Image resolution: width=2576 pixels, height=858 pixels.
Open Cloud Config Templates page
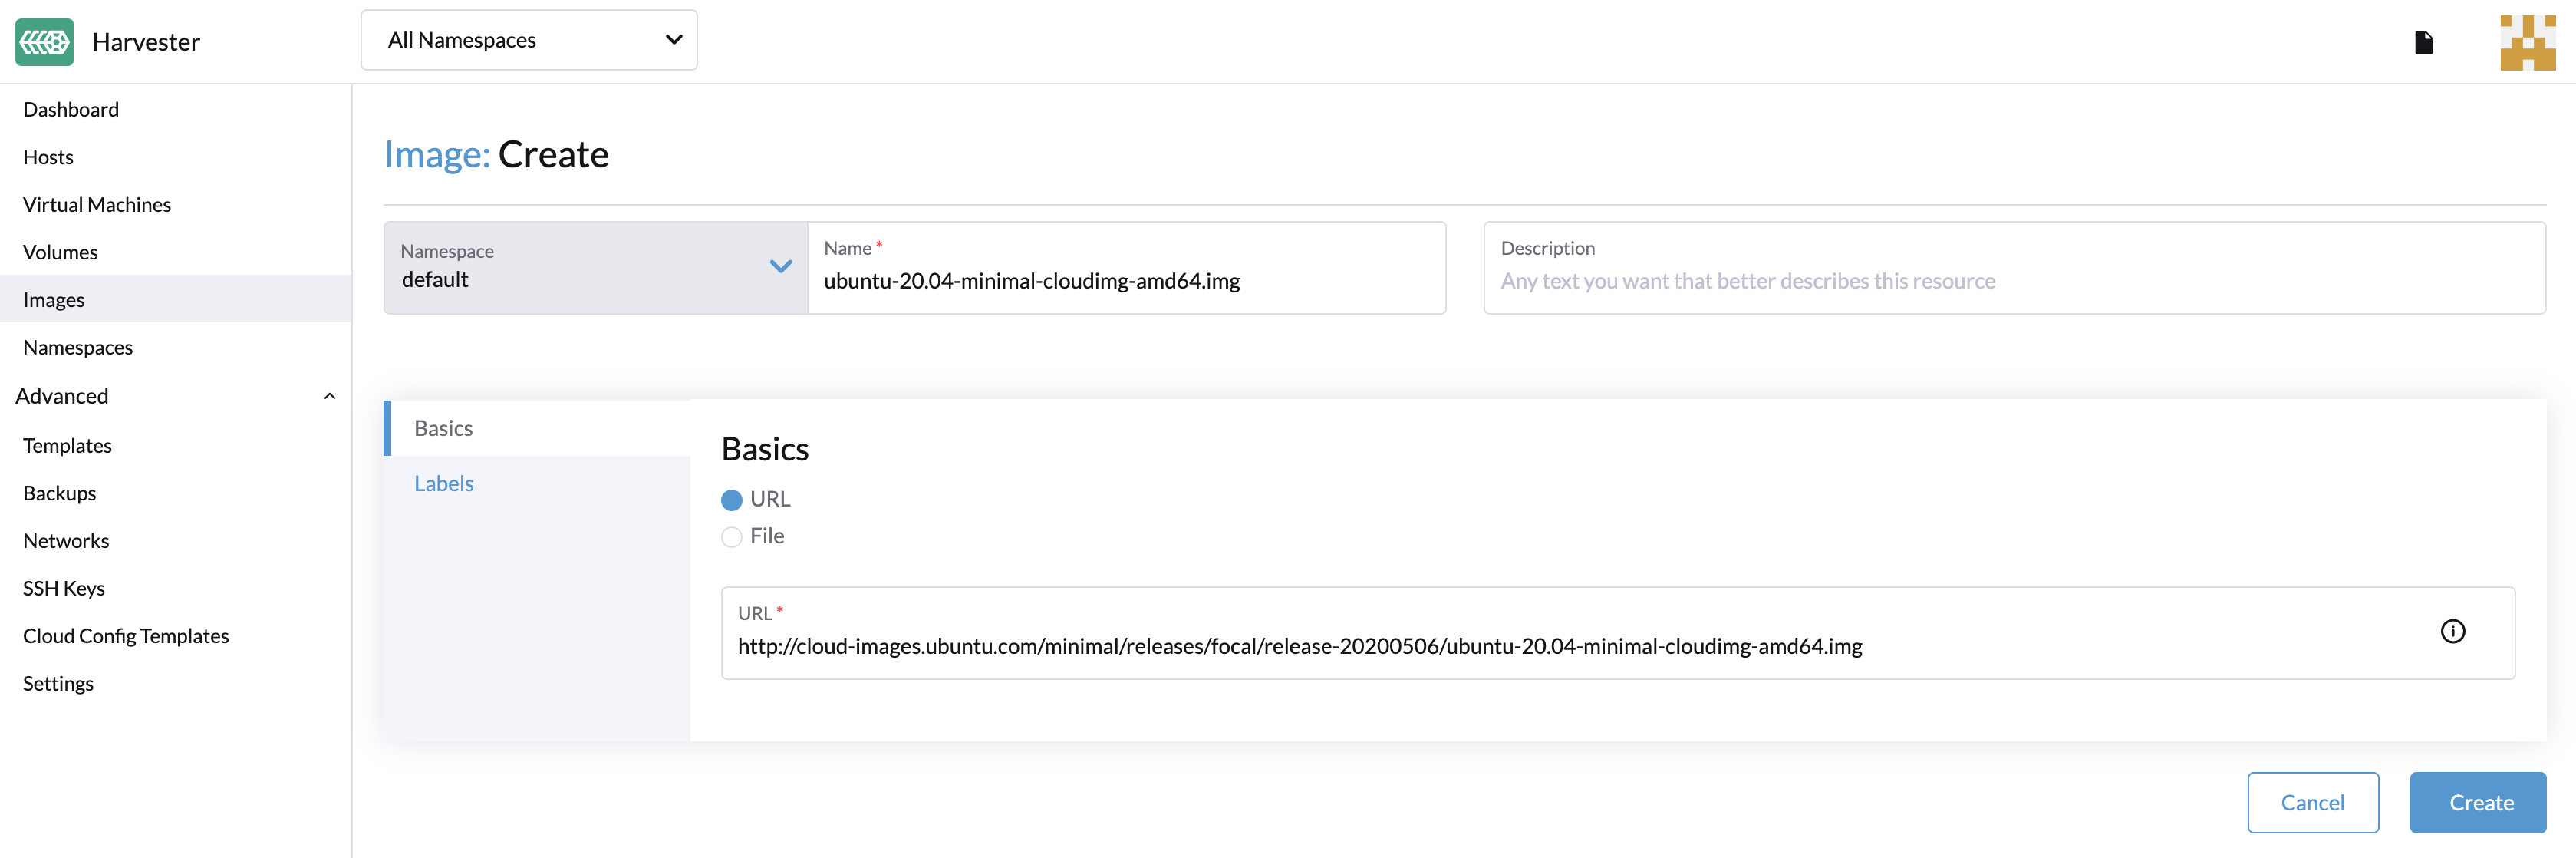pyautogui.click(x=126, y=636)
